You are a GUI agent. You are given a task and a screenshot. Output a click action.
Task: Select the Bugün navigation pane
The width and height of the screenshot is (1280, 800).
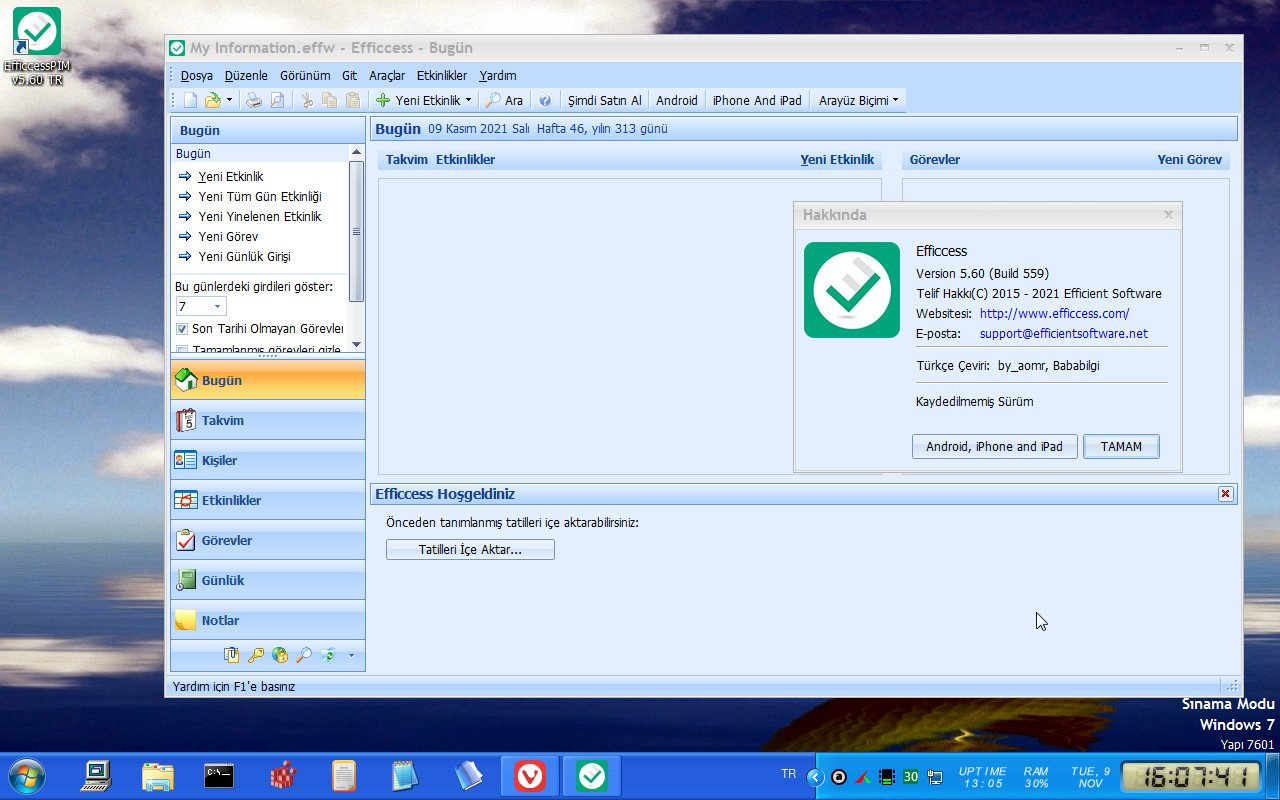268,380
